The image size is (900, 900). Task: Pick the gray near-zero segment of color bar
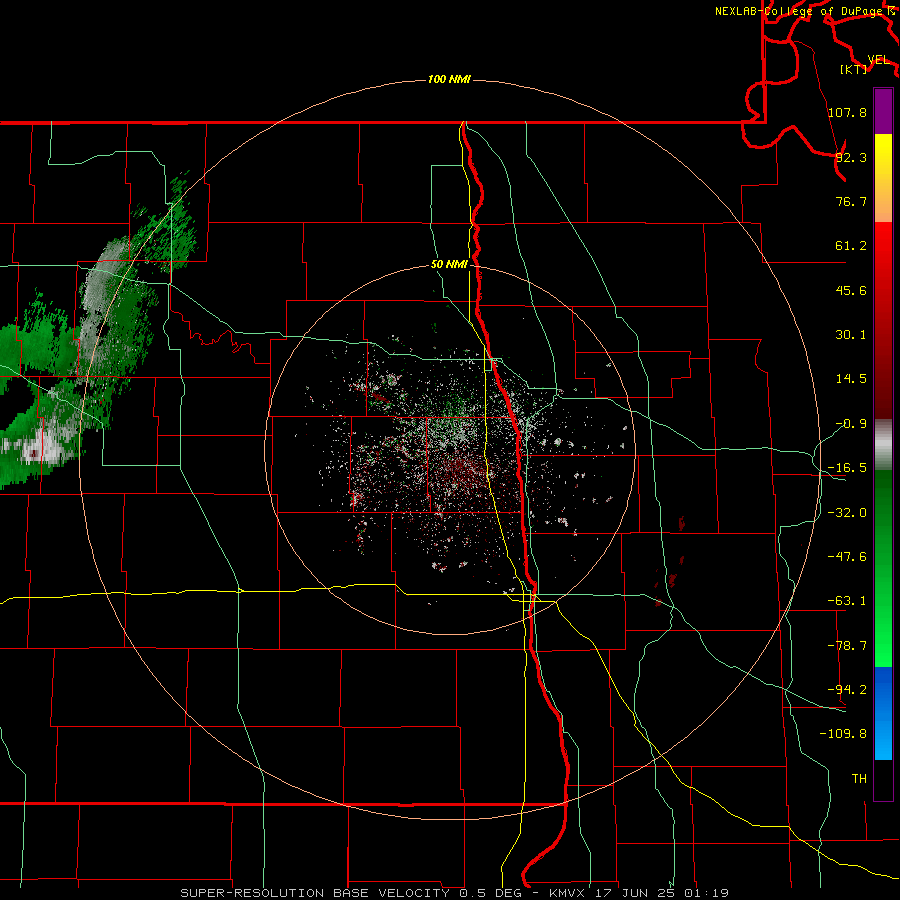(x=883, y=445)
